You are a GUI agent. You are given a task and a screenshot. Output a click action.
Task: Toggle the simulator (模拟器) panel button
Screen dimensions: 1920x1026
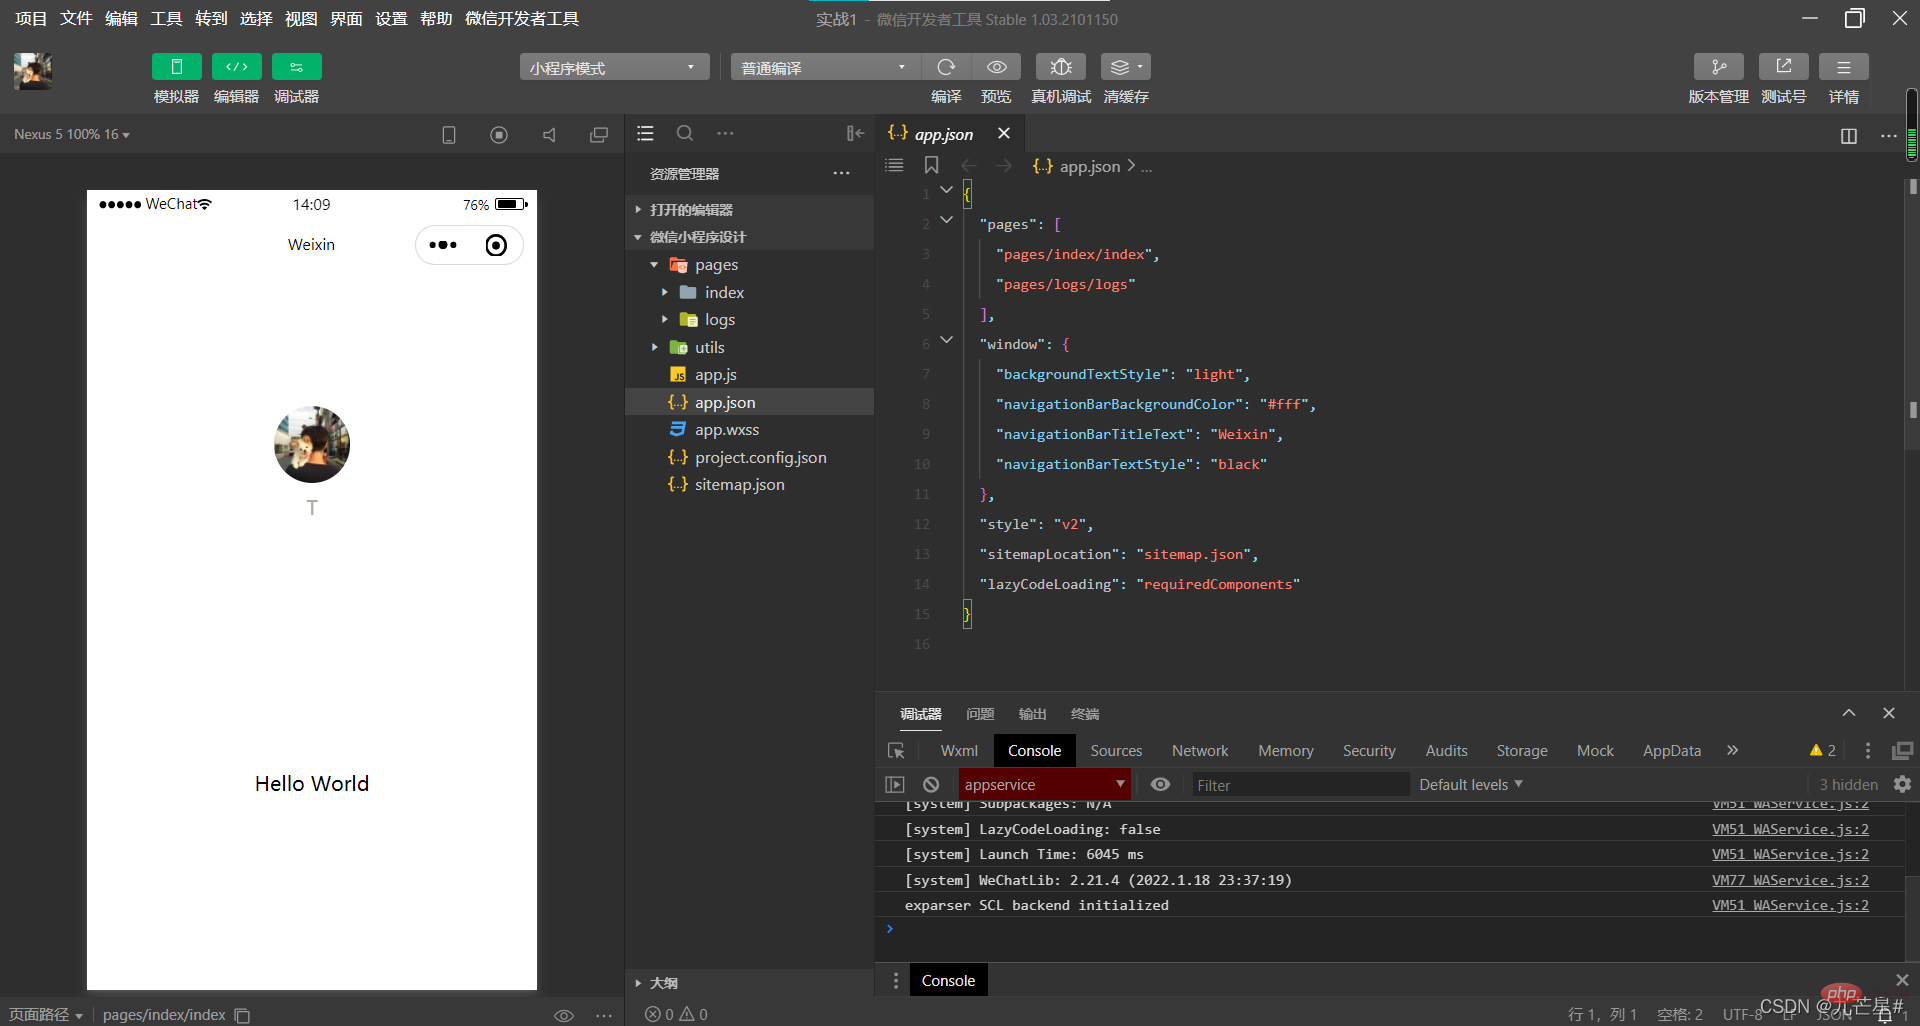[176, 67]
